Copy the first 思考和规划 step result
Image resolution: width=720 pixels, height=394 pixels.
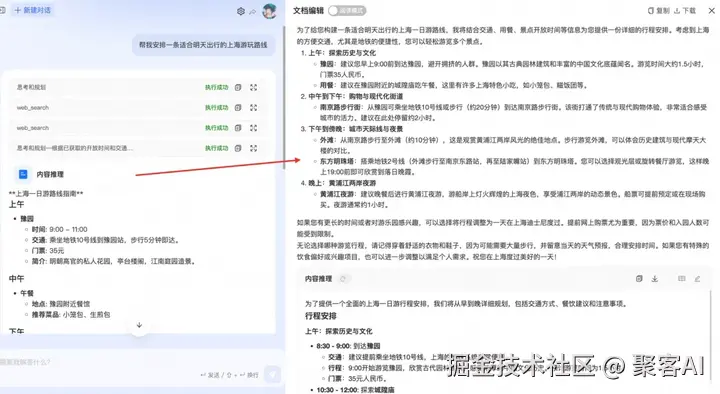click(238, 87)
